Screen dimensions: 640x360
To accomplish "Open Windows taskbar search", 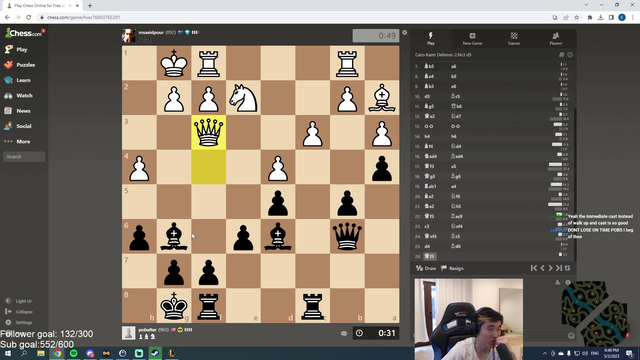I will pos(24,353).
